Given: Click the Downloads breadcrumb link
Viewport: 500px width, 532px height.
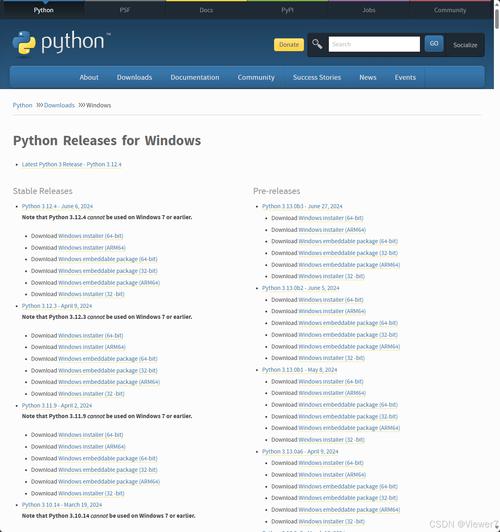Looking at the screenshot, I should tap(59, 105).
